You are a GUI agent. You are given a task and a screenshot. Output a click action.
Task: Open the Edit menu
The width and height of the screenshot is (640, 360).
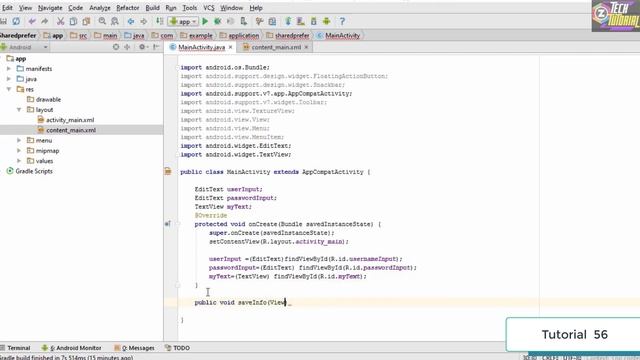[7, 8]
